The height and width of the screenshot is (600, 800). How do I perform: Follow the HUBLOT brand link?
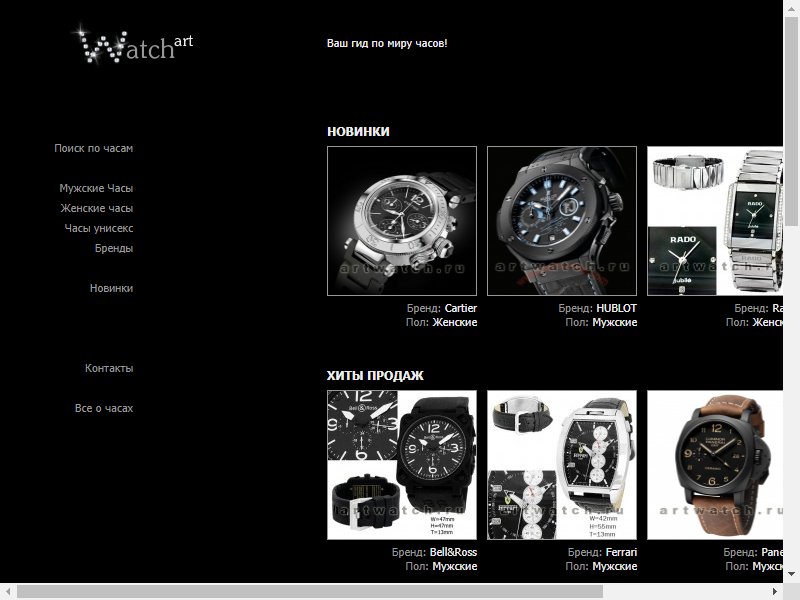coord(616,308)
